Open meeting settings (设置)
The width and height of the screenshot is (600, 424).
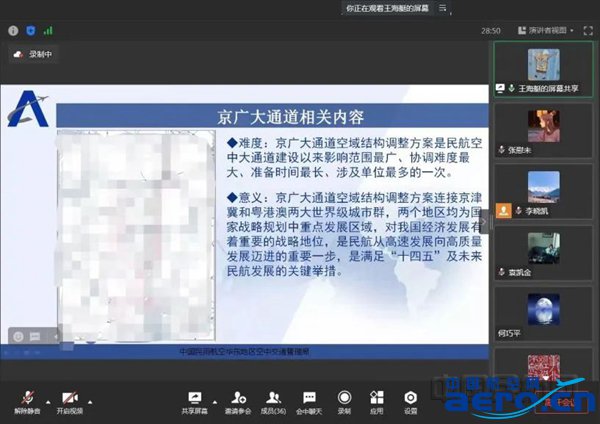(x=410, y=397)
